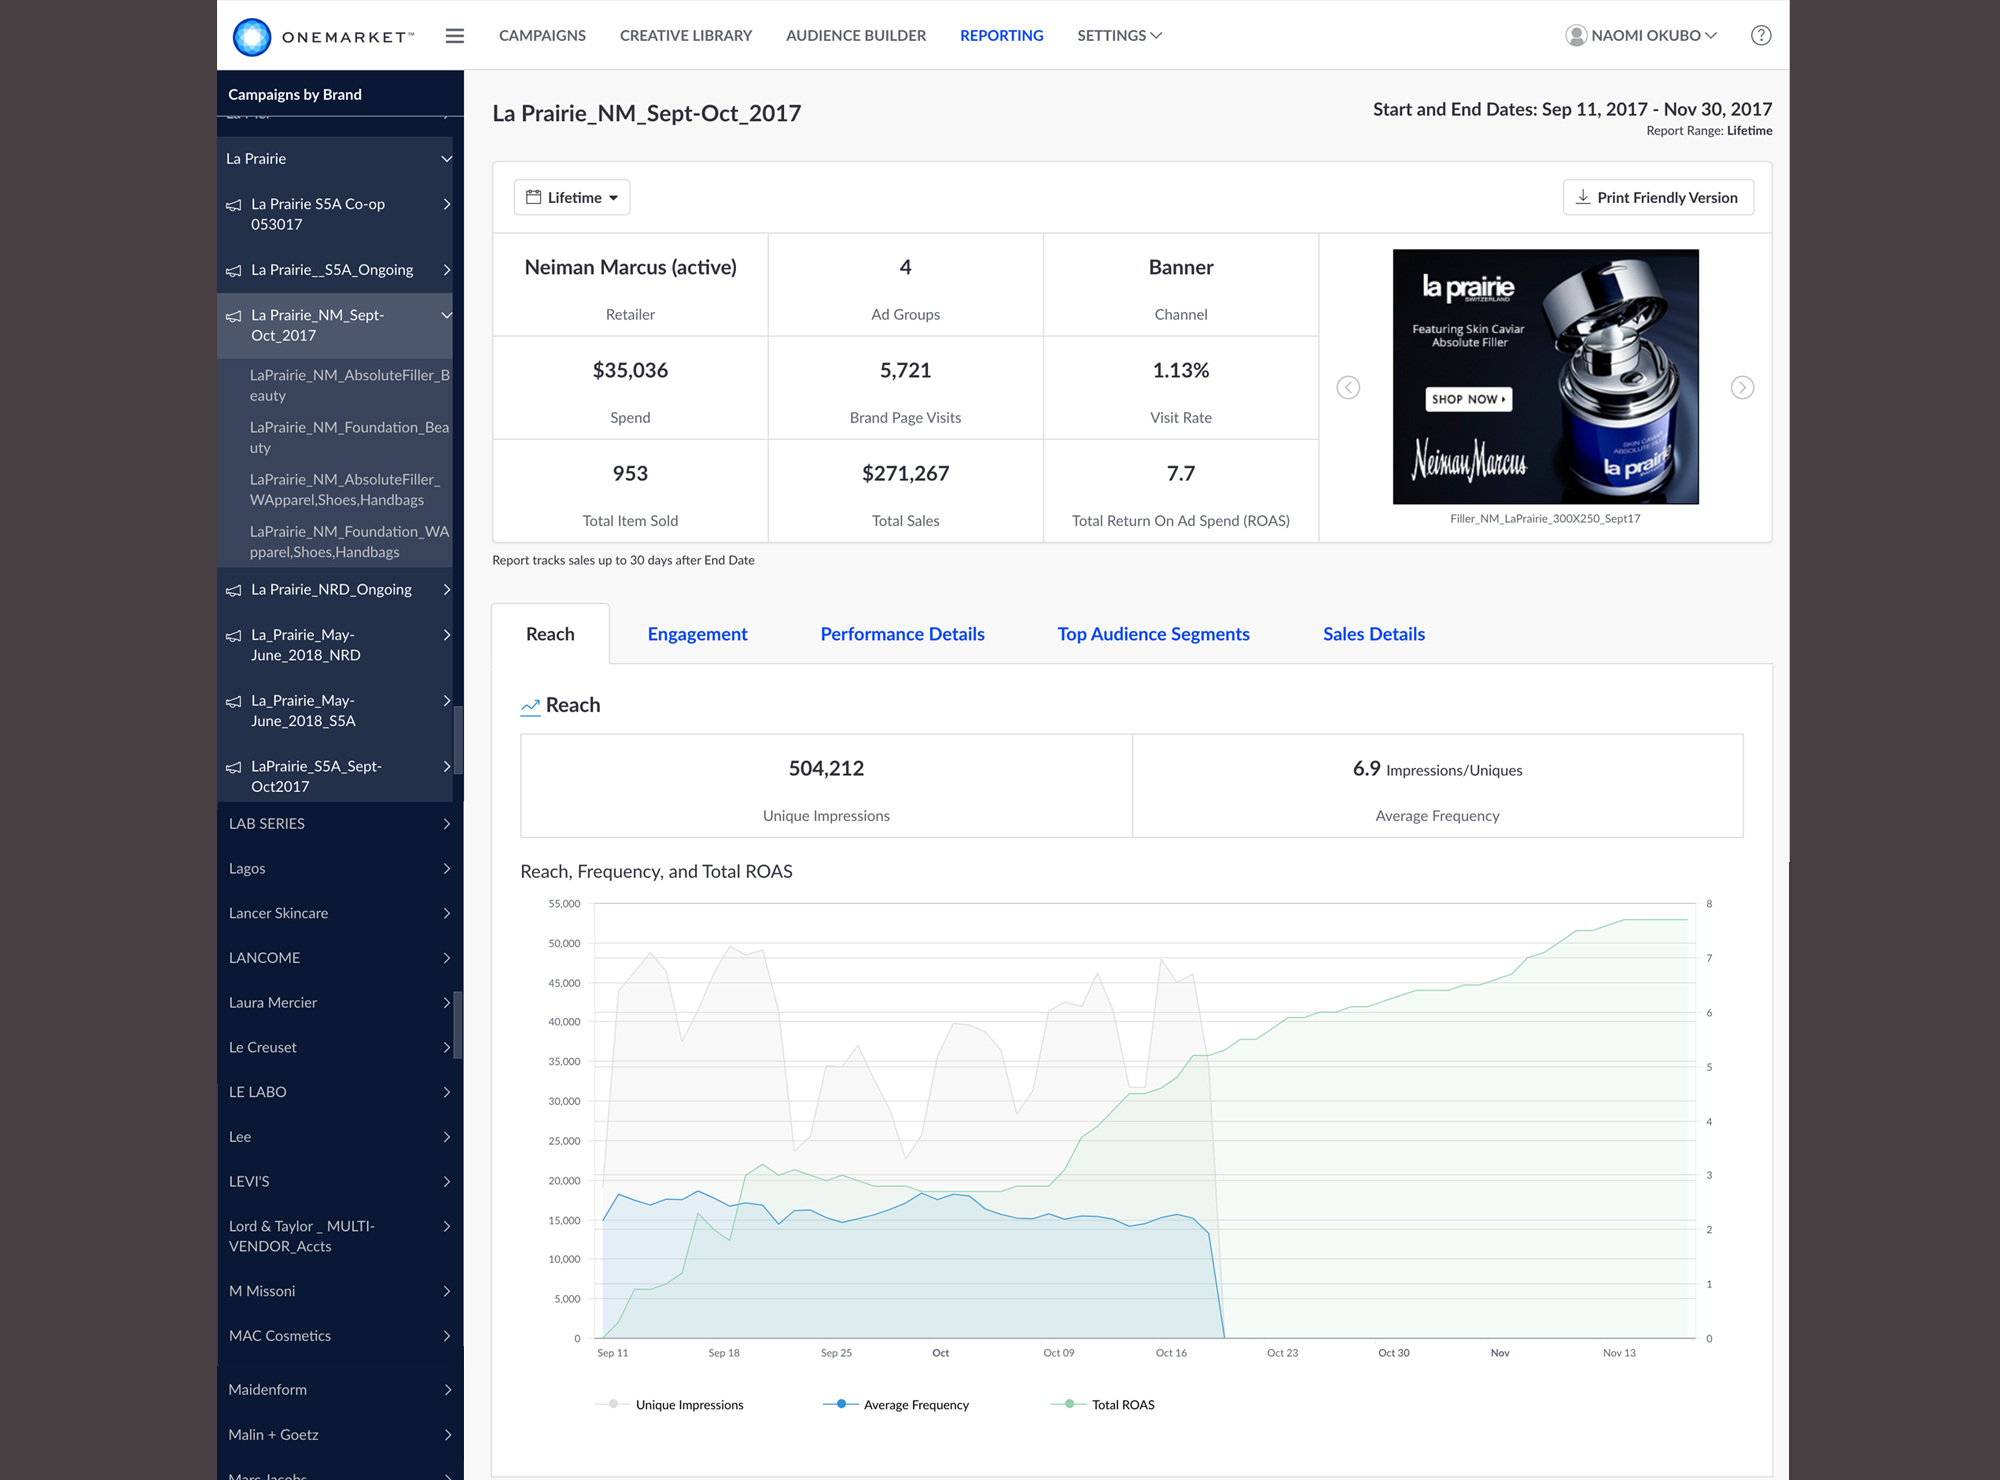
Task: Expand Lord & Taylor _ MULTI-VENDOR_Accts brand
Action: click(x=447, y=1227)
